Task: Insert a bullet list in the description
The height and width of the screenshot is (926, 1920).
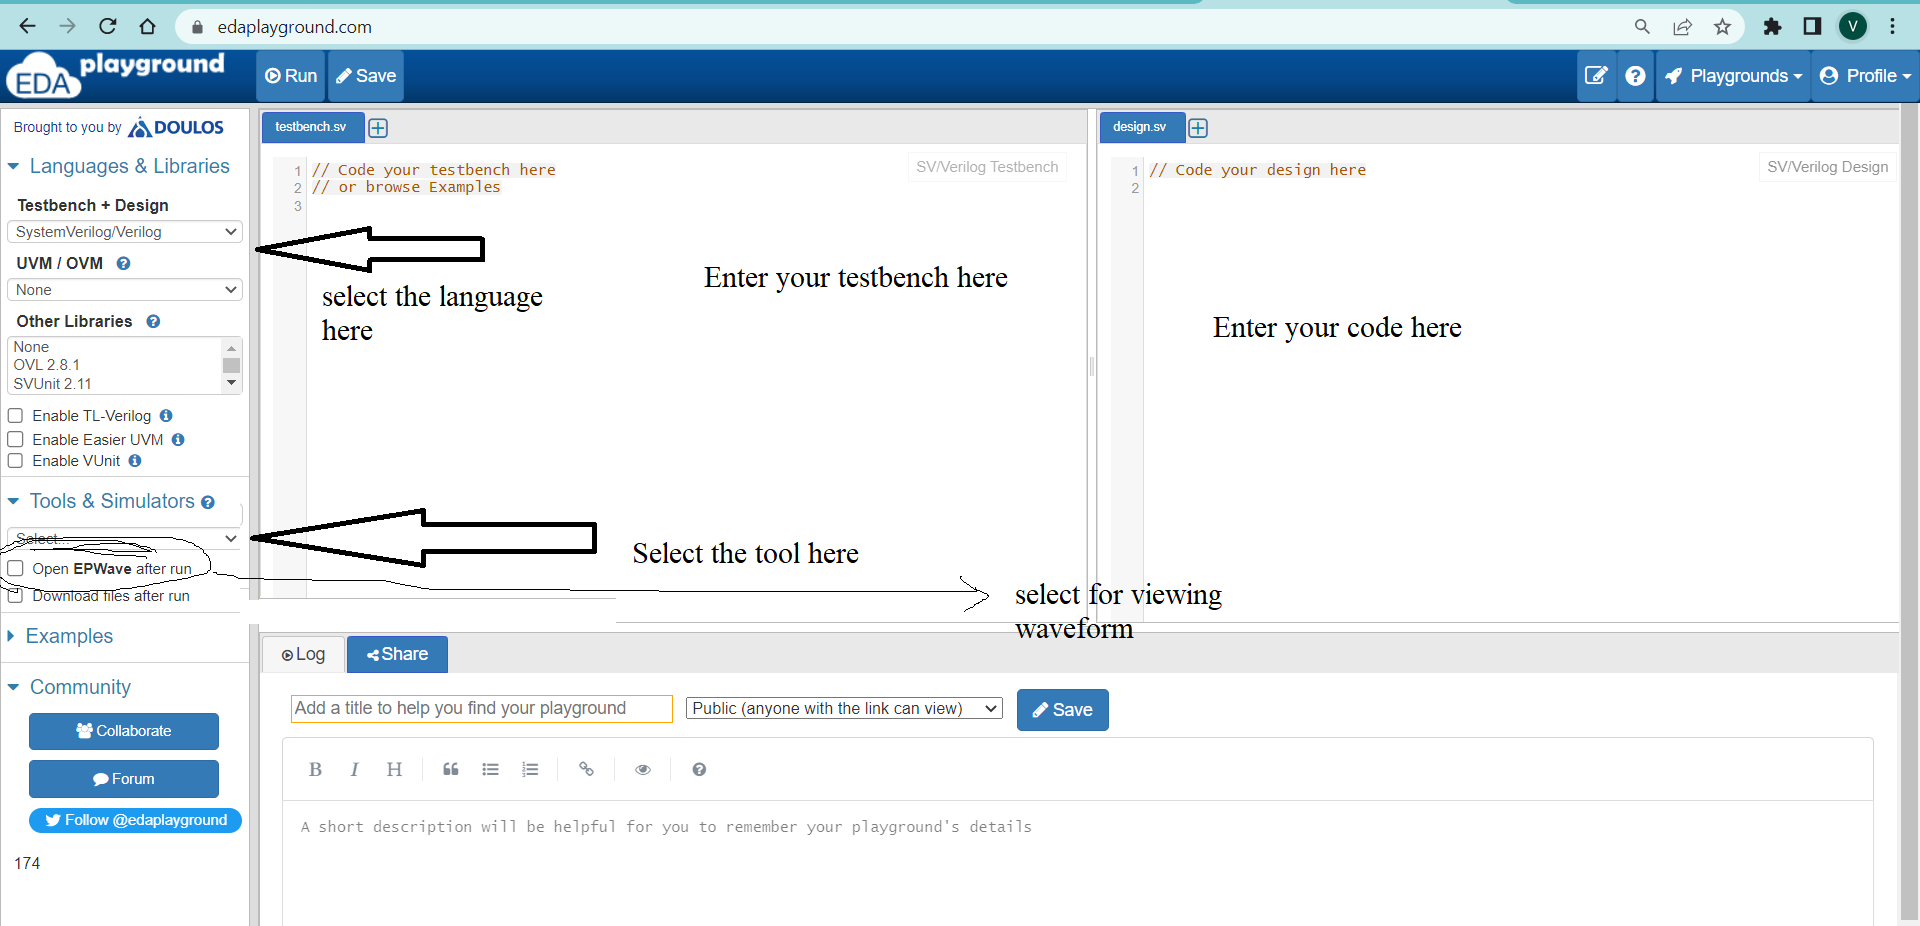Action: (490, 769)
